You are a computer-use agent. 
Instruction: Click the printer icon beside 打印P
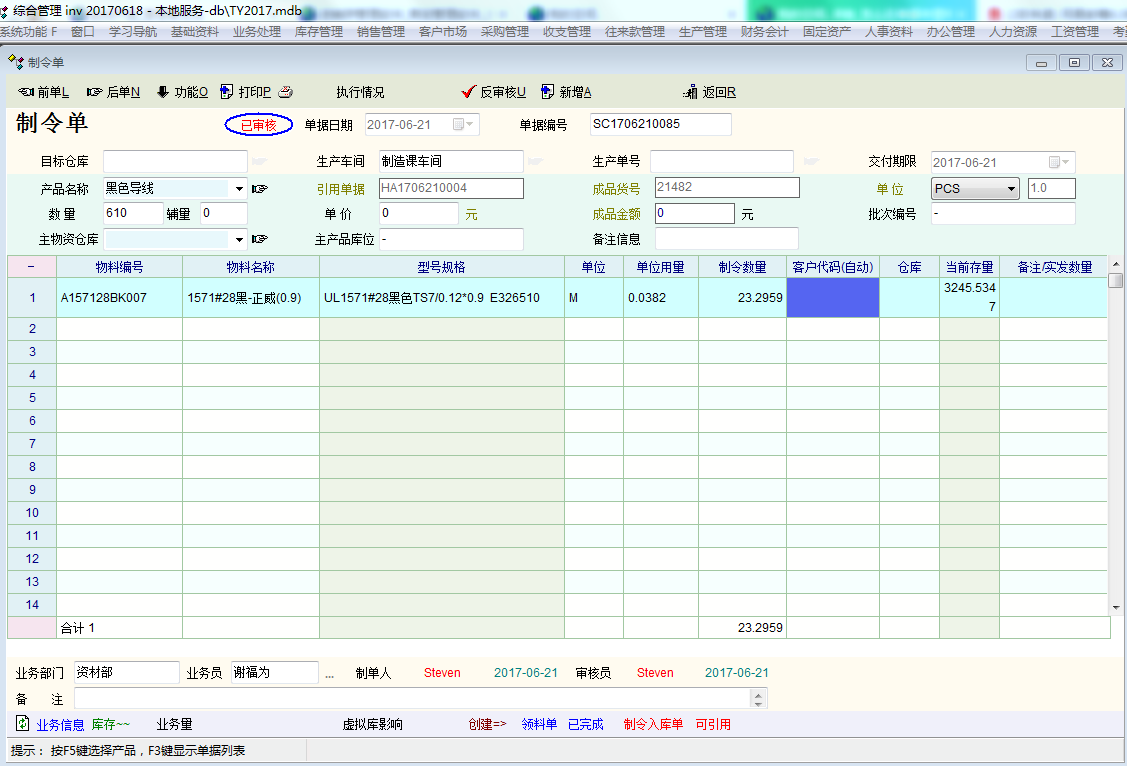pyautogui.click(x=285, y=92)
